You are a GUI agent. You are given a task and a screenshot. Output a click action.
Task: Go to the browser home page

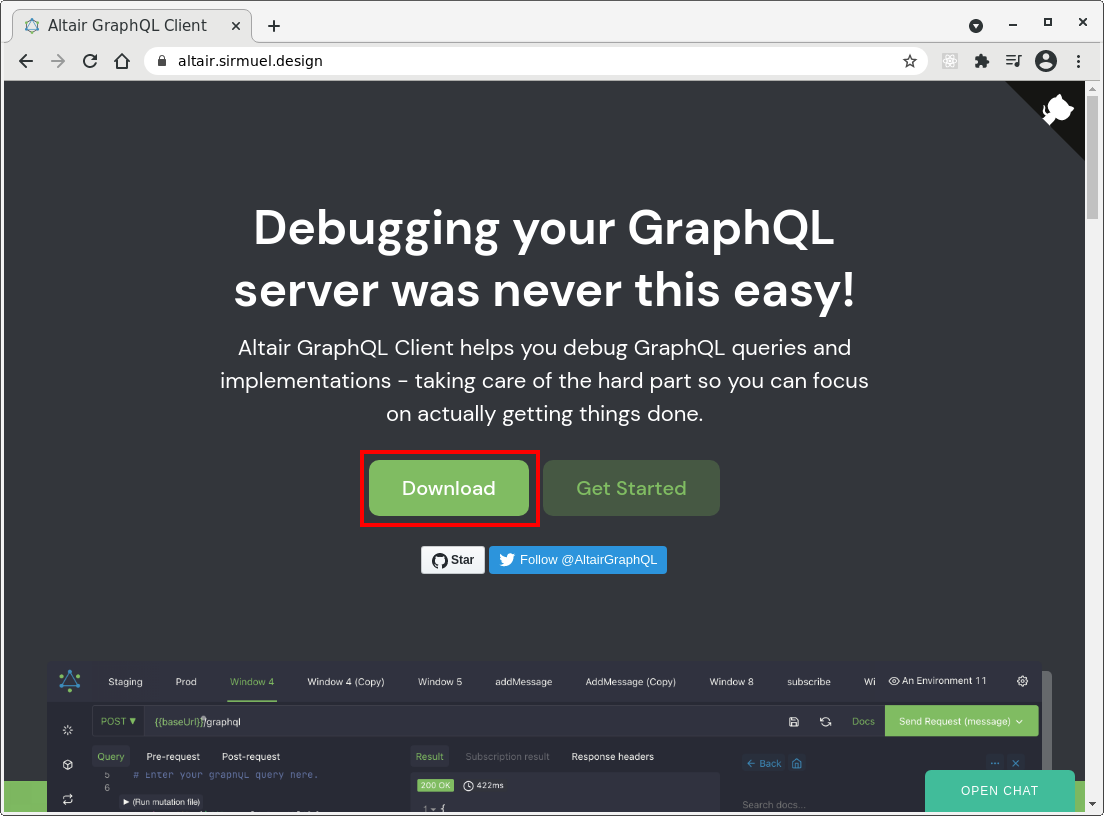[x=122, y=61]
